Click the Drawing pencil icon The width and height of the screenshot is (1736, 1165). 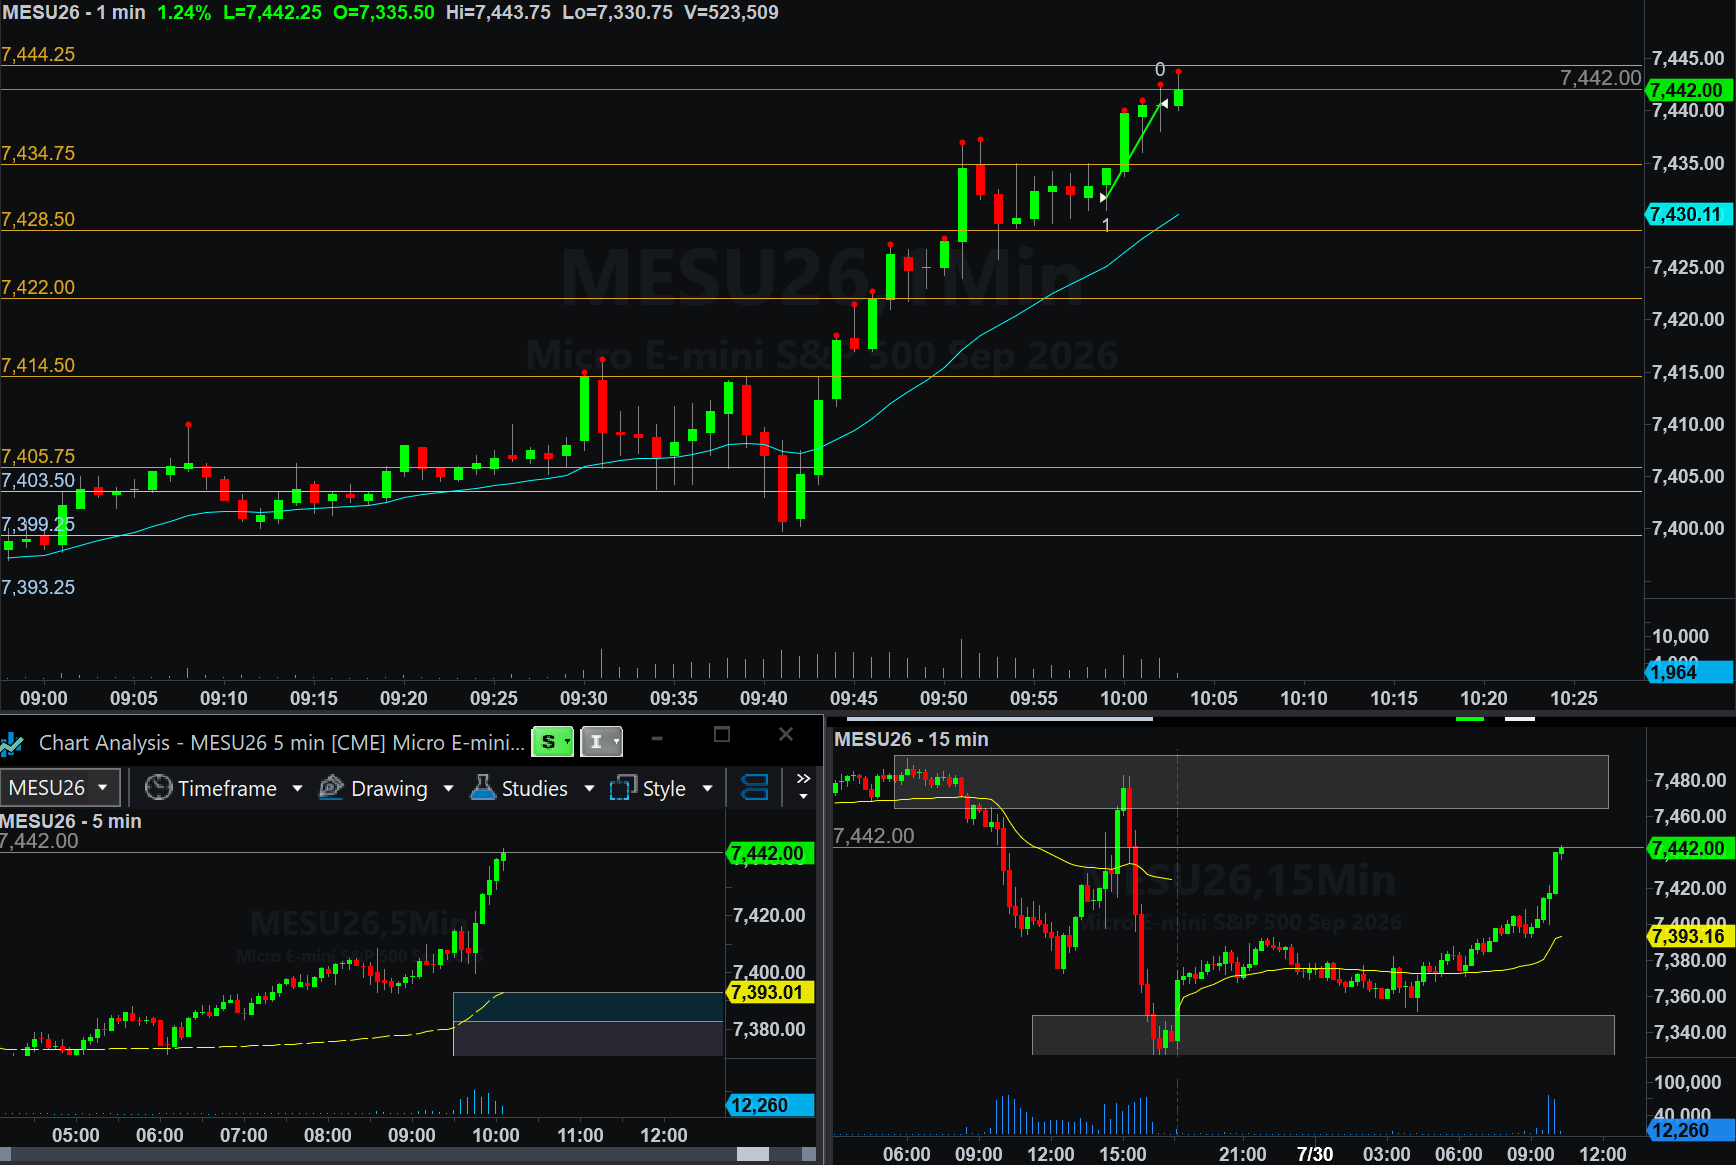(x=331, y=788)
